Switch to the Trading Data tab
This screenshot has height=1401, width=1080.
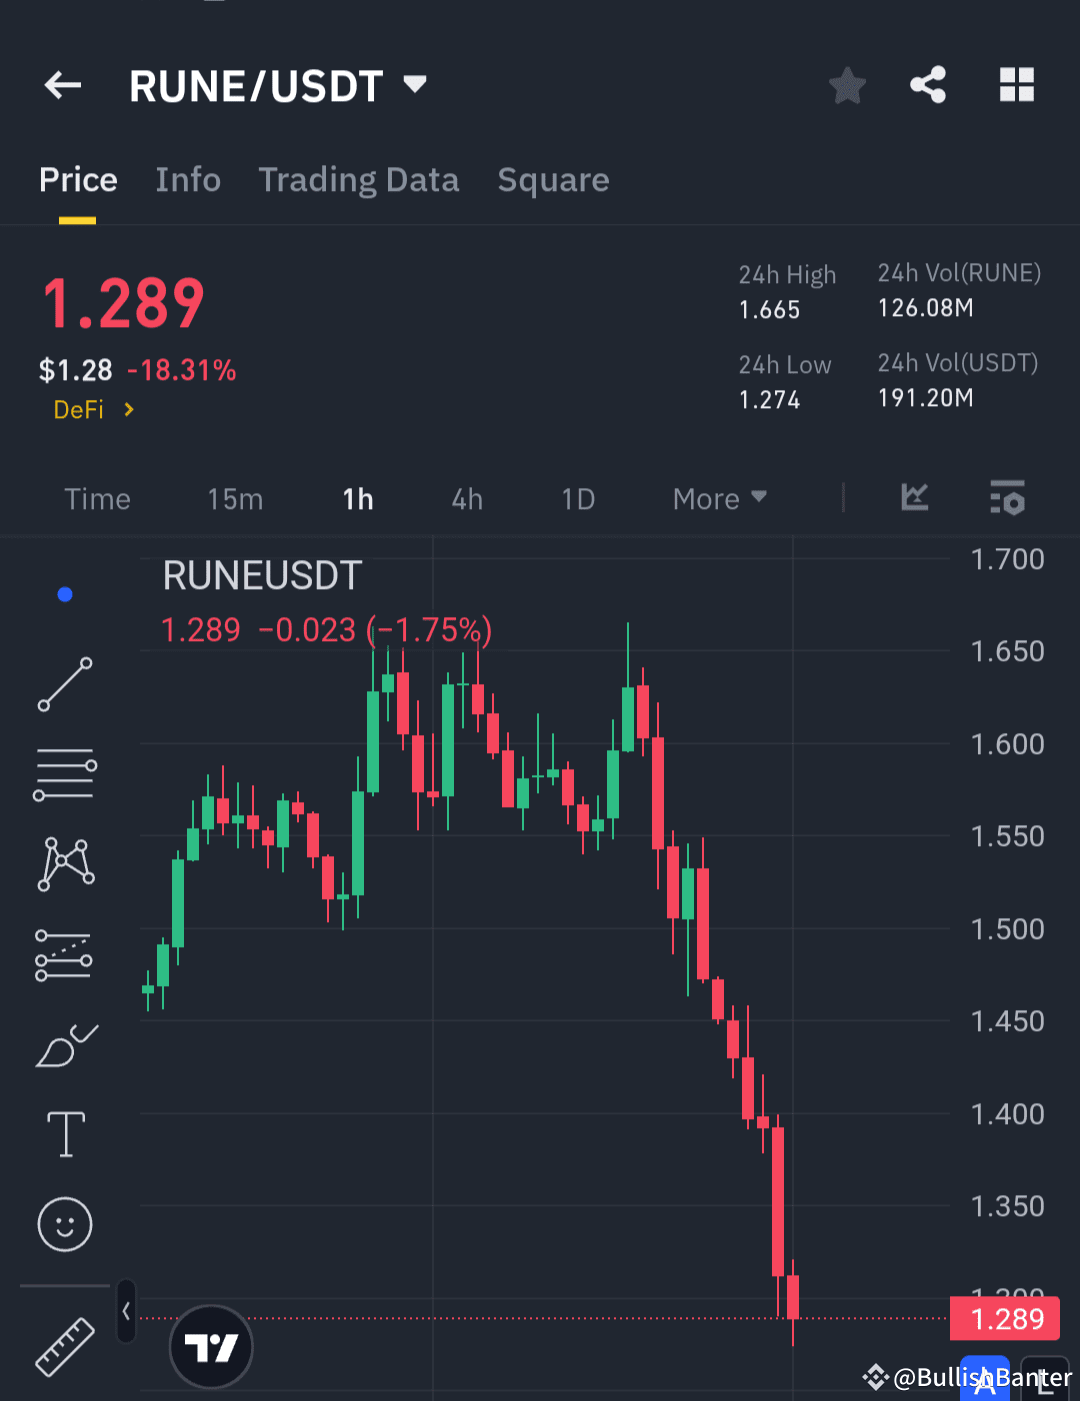359,180
